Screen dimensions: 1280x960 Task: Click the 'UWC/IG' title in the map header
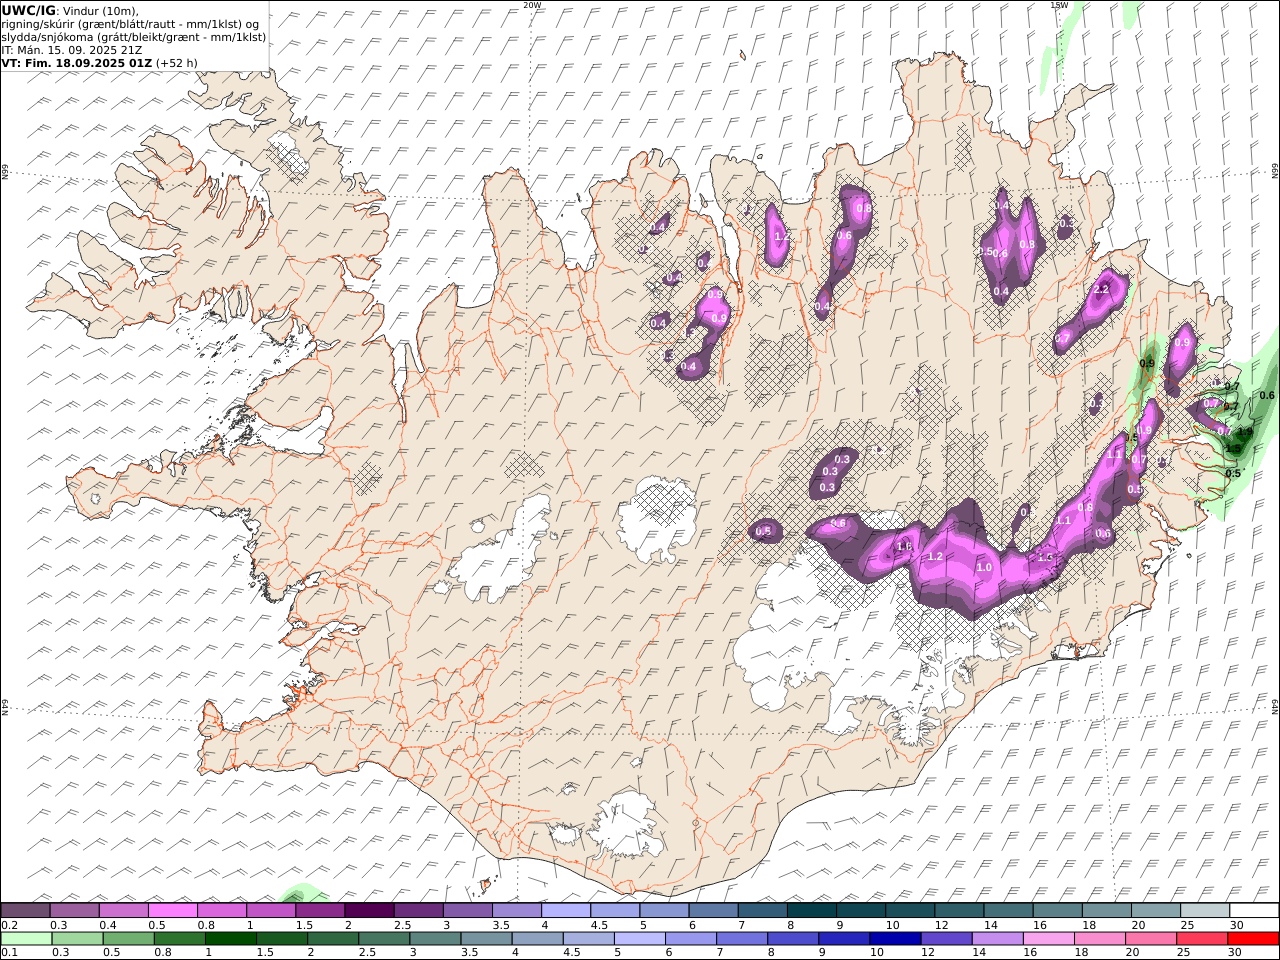coord(27,10)
